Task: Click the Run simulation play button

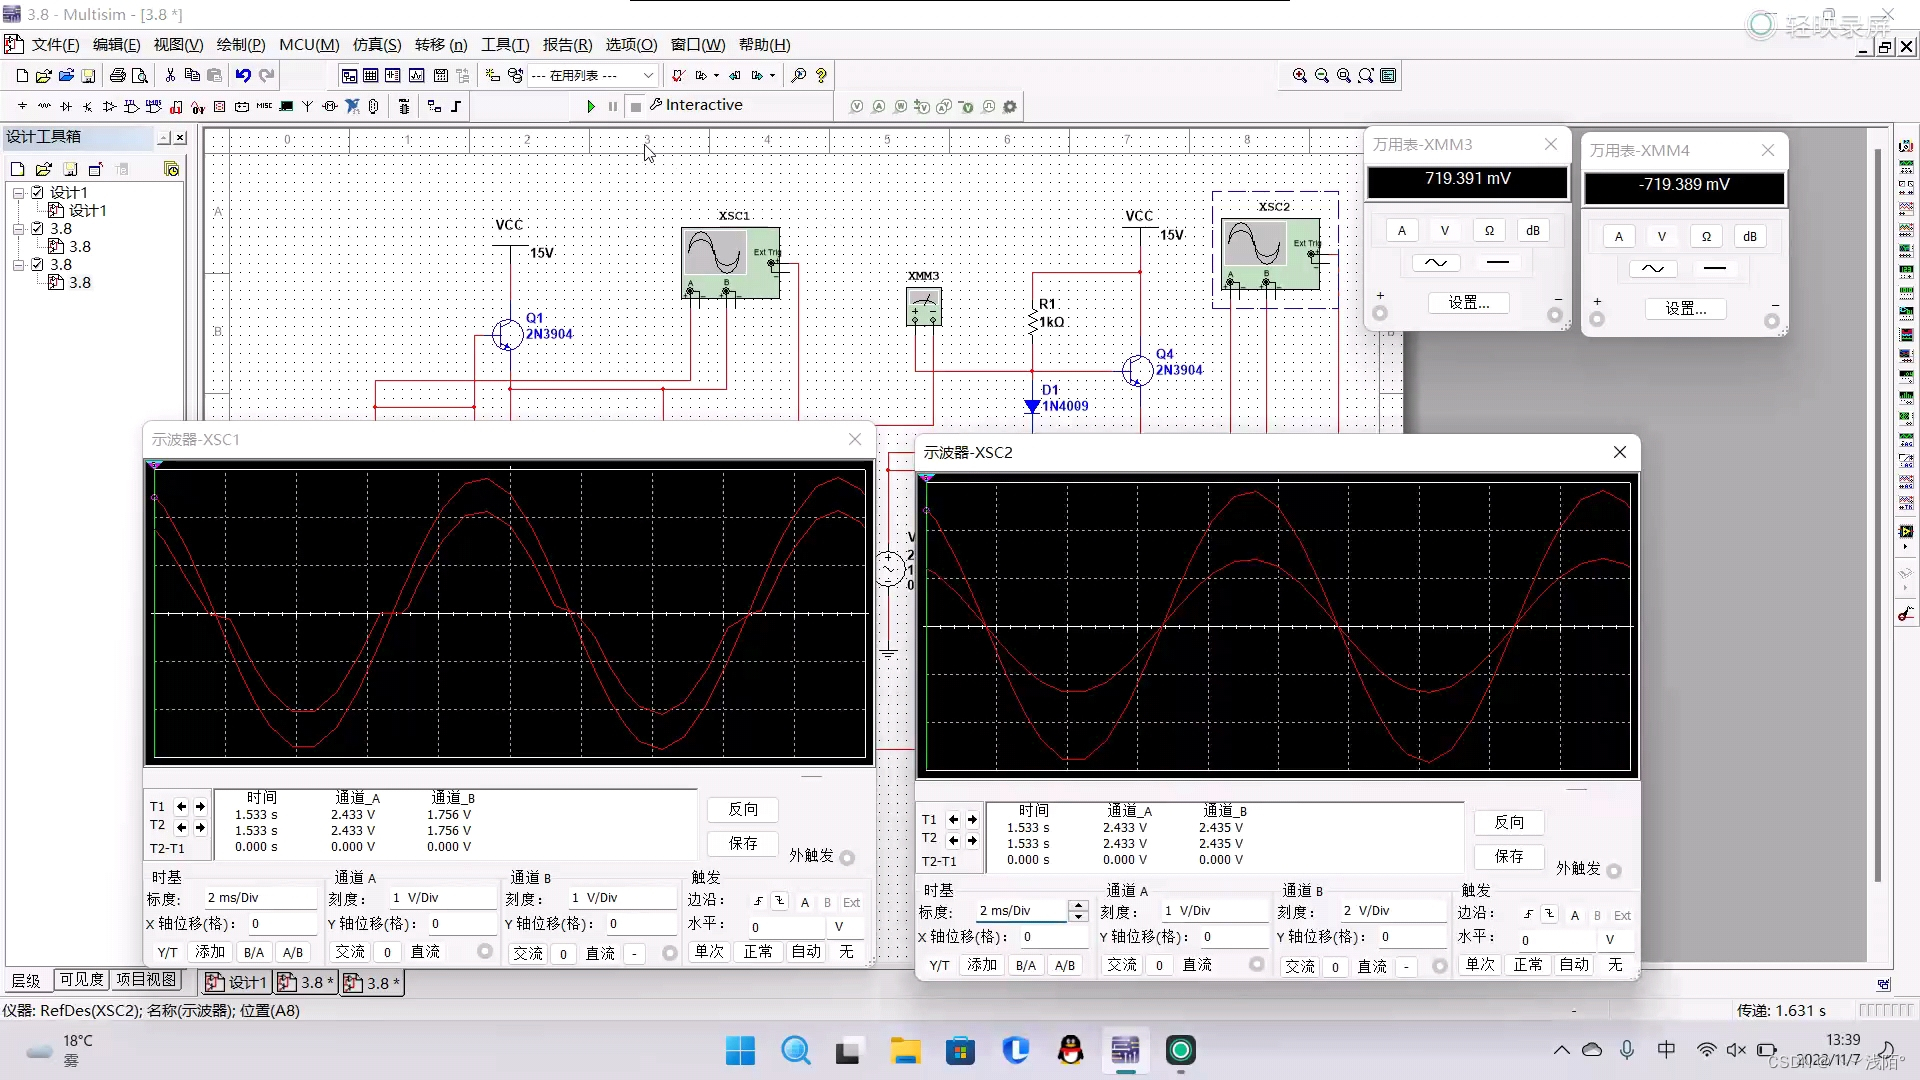Action: (x=591, y=106)
